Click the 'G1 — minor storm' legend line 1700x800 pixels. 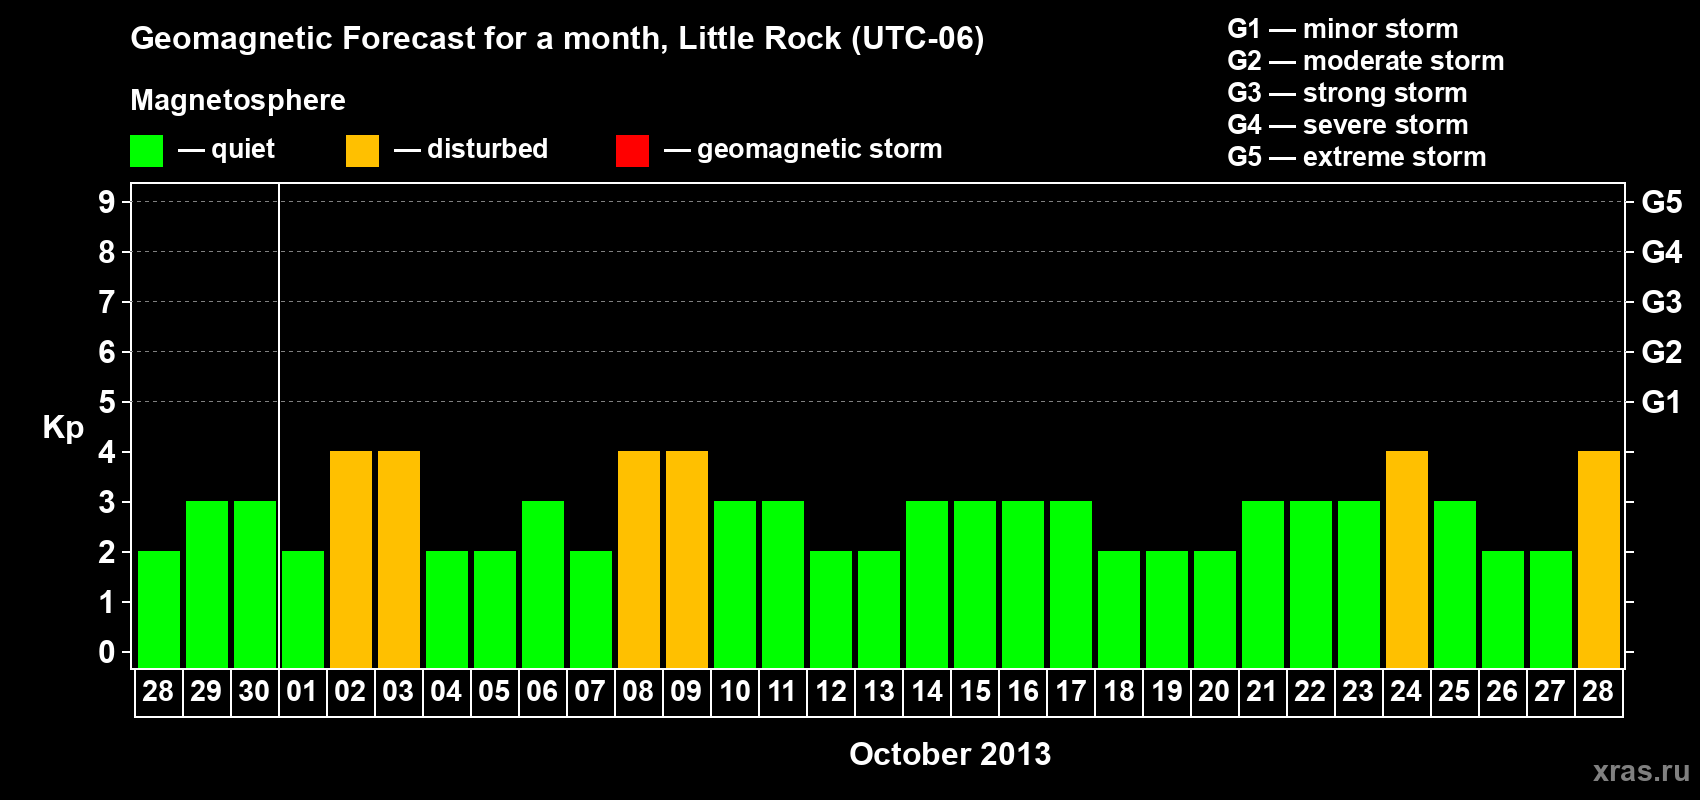1342,29
